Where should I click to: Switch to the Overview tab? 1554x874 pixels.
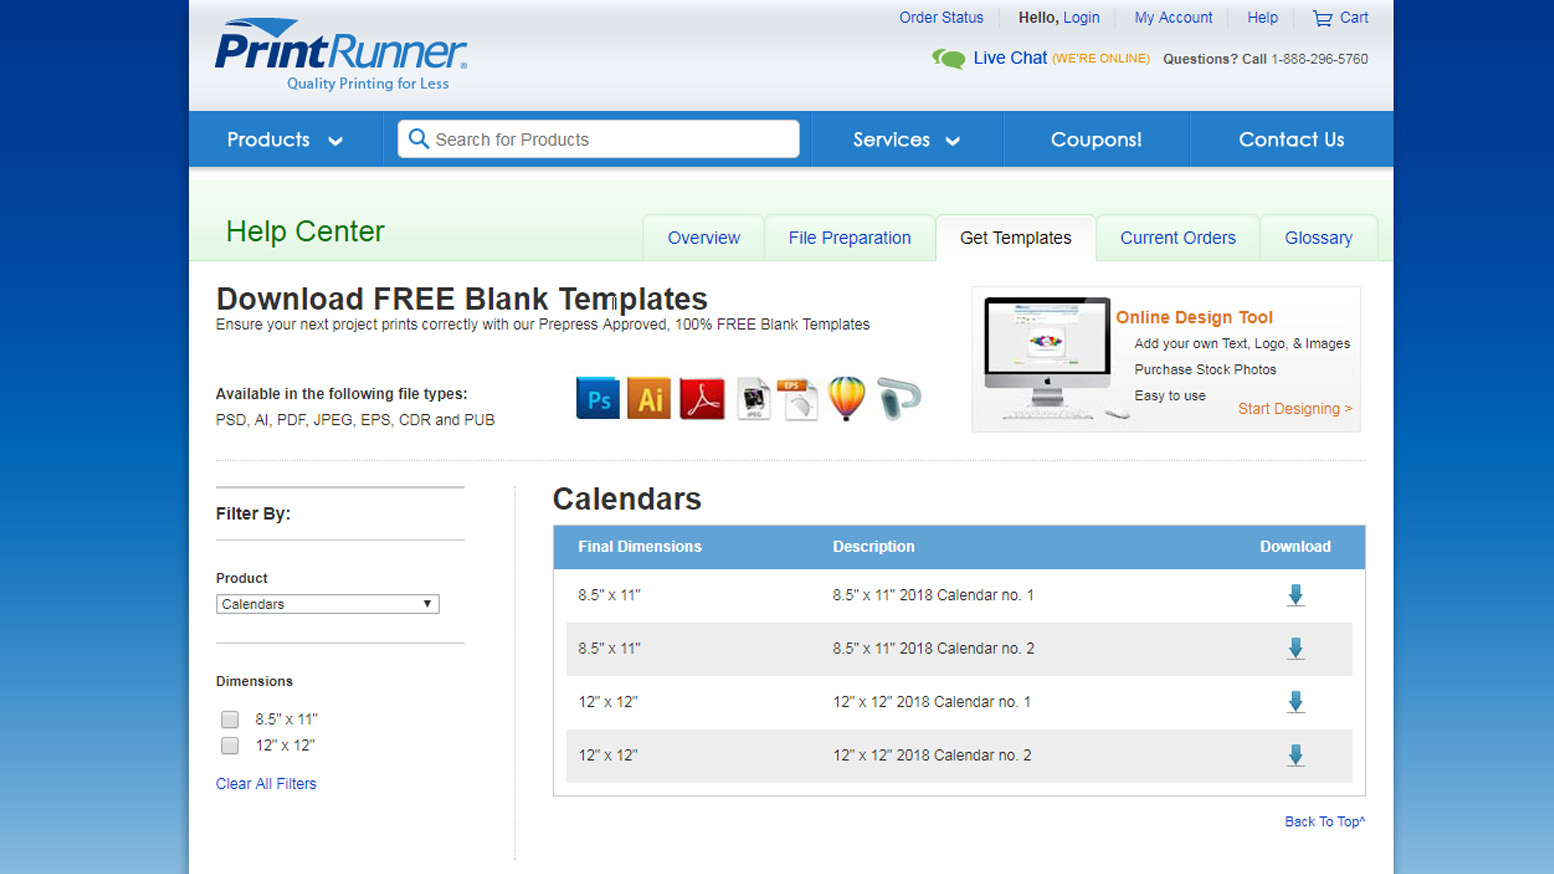(x=704, y=238)
